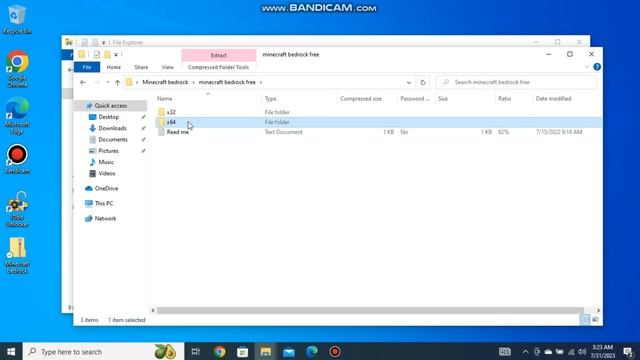Image resolution: width=640 pixels, height=360 pixels.
Task: Expand breadcrumb arrow after minecraft bedrock free
Action: 261,82
